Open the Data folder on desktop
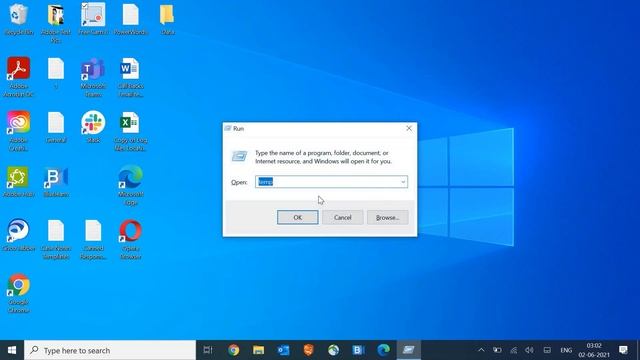This screenshot has height=360, width=640. tap(167, 19)
